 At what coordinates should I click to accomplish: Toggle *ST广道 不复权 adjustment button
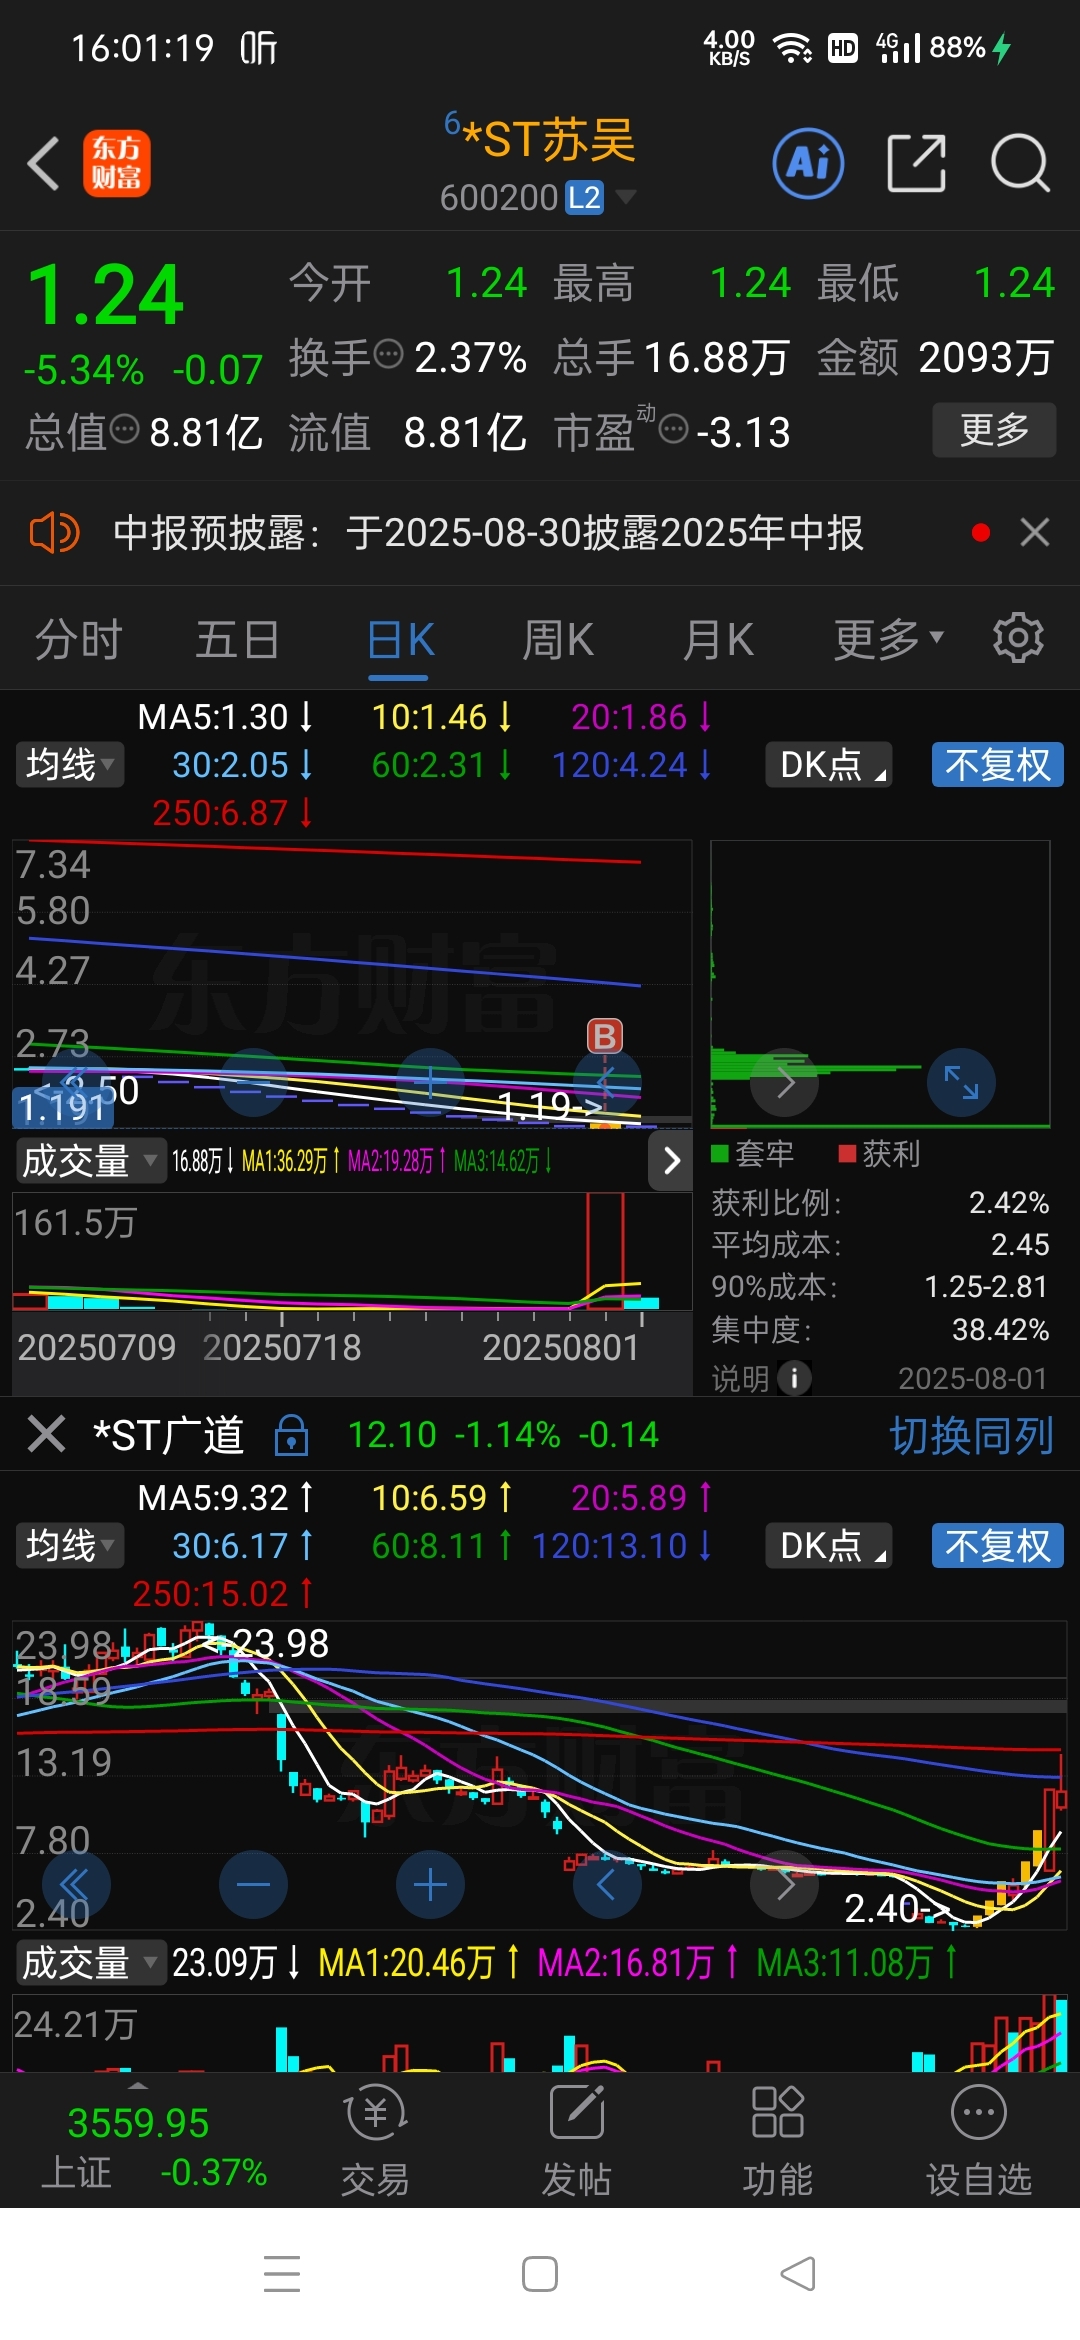coord(998,1546)
